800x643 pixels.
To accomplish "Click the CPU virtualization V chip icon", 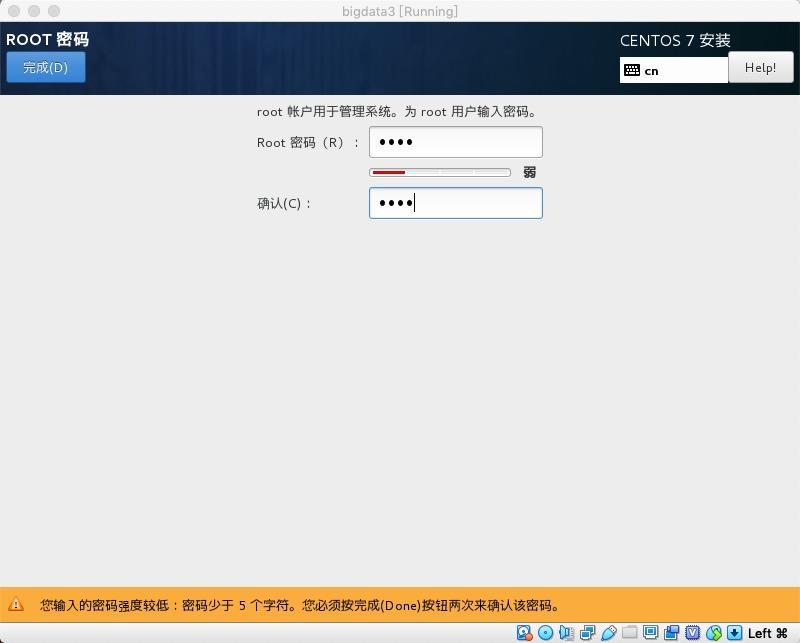I will [x=692, y=633].
